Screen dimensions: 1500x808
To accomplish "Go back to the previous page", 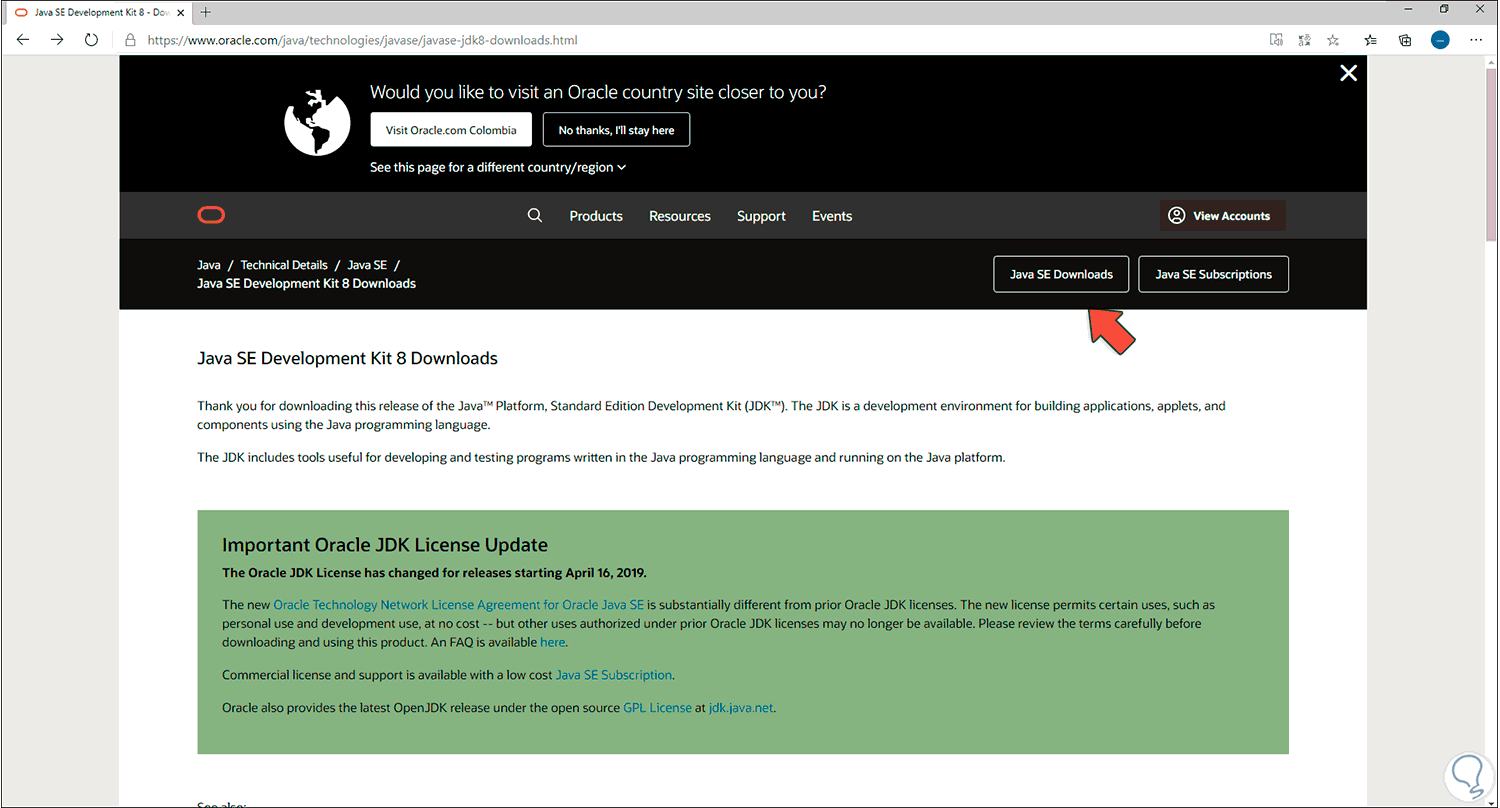I will click(23, 40).
